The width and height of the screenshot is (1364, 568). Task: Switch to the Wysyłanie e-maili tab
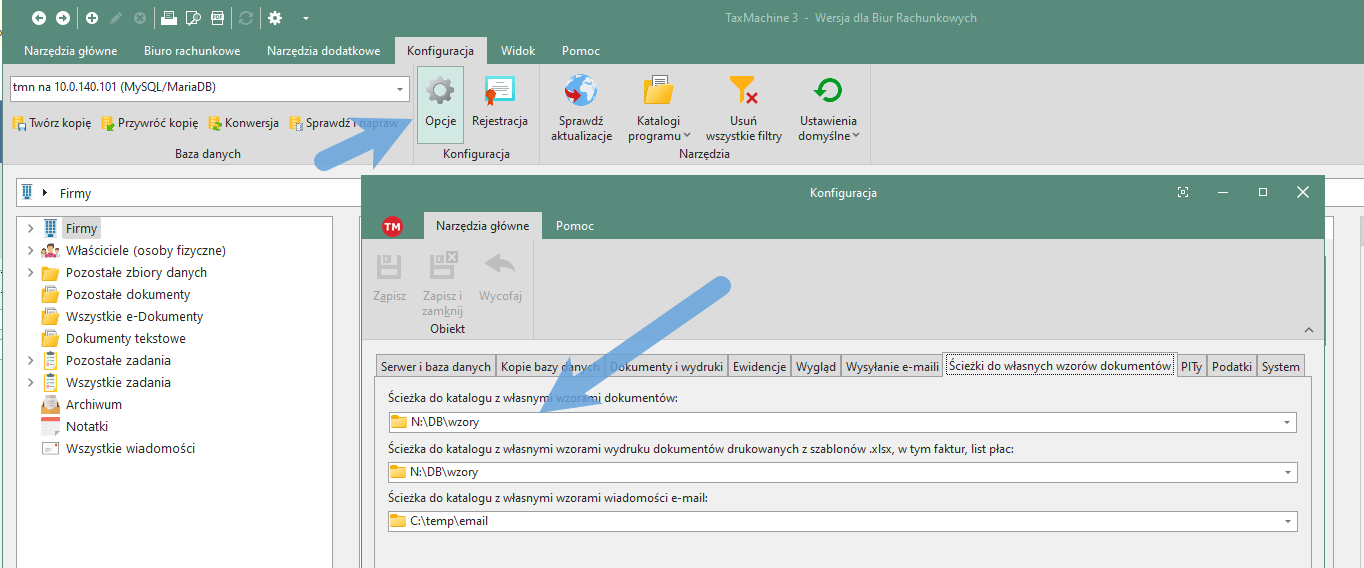point(892,367)
